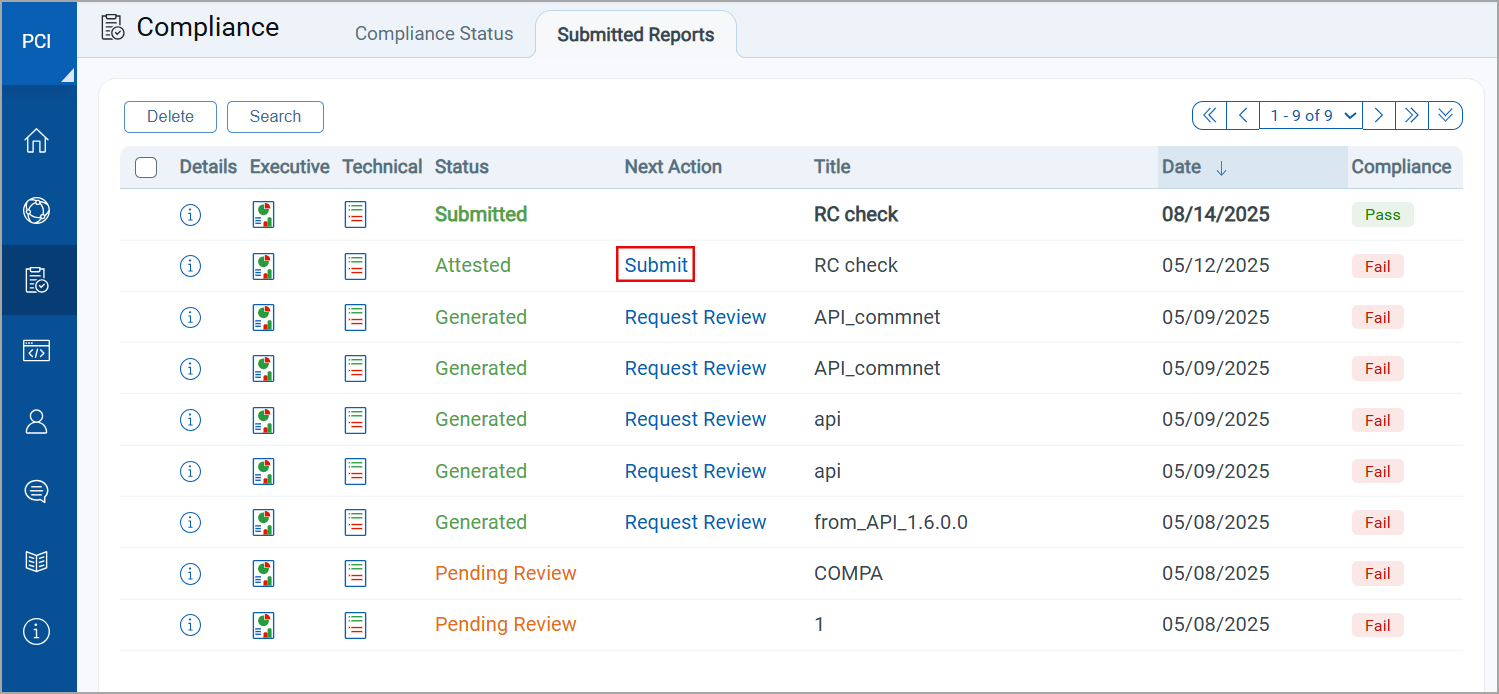This screenshot has width=1499, height=694.
Task: View details info icon for 08/14/2025 report
Action: (x=190, y=214)
